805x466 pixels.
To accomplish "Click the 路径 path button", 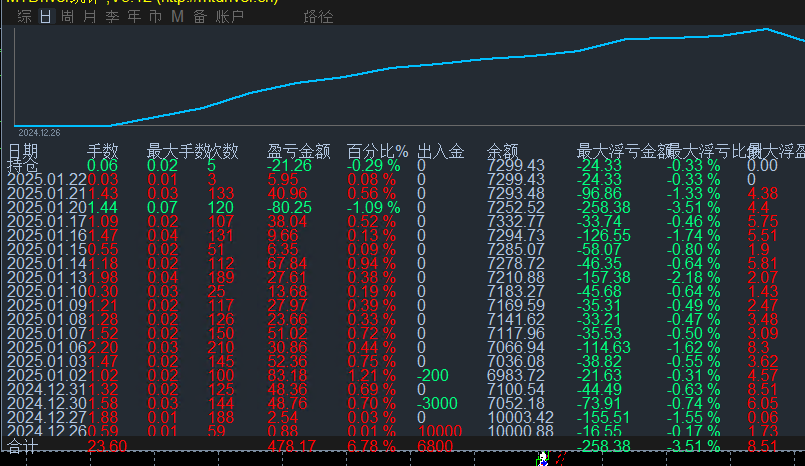I will [318, 17].
